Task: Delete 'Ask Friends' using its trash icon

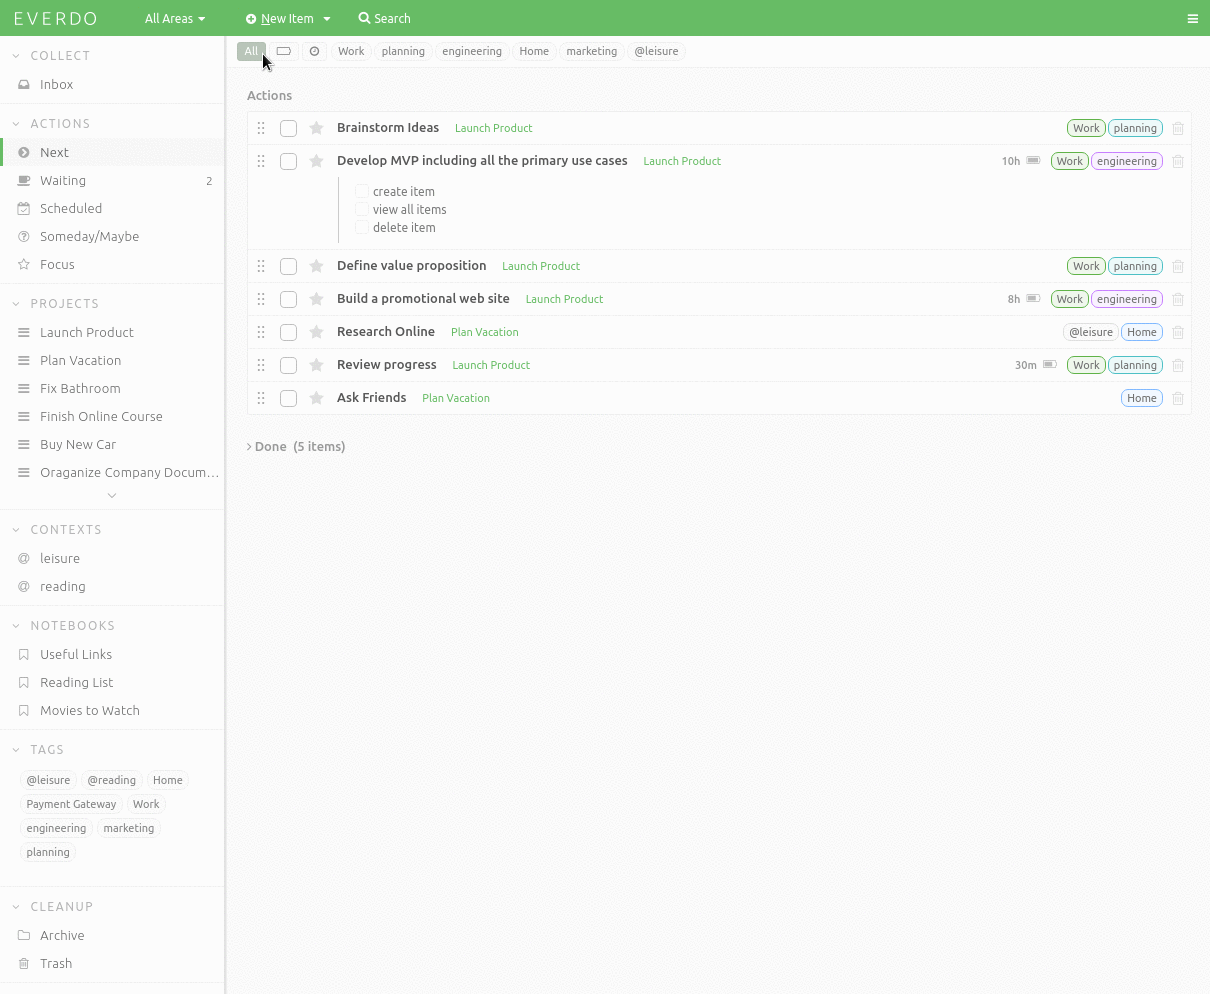Action: (x=1178, y=397)
